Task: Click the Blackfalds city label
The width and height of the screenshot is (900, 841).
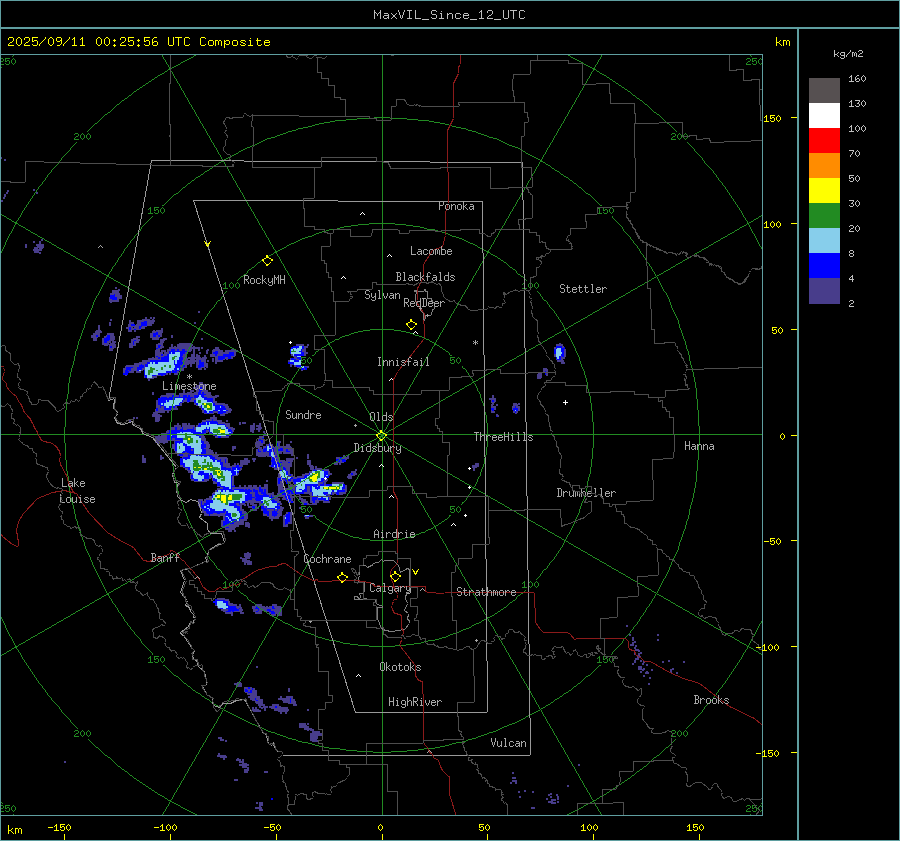Action: coord(425,277)
